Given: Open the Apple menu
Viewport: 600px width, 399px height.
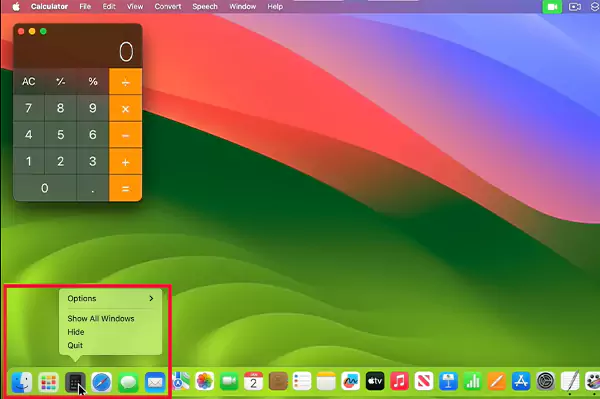Looking at the screenshot, I should click(16, 7).
